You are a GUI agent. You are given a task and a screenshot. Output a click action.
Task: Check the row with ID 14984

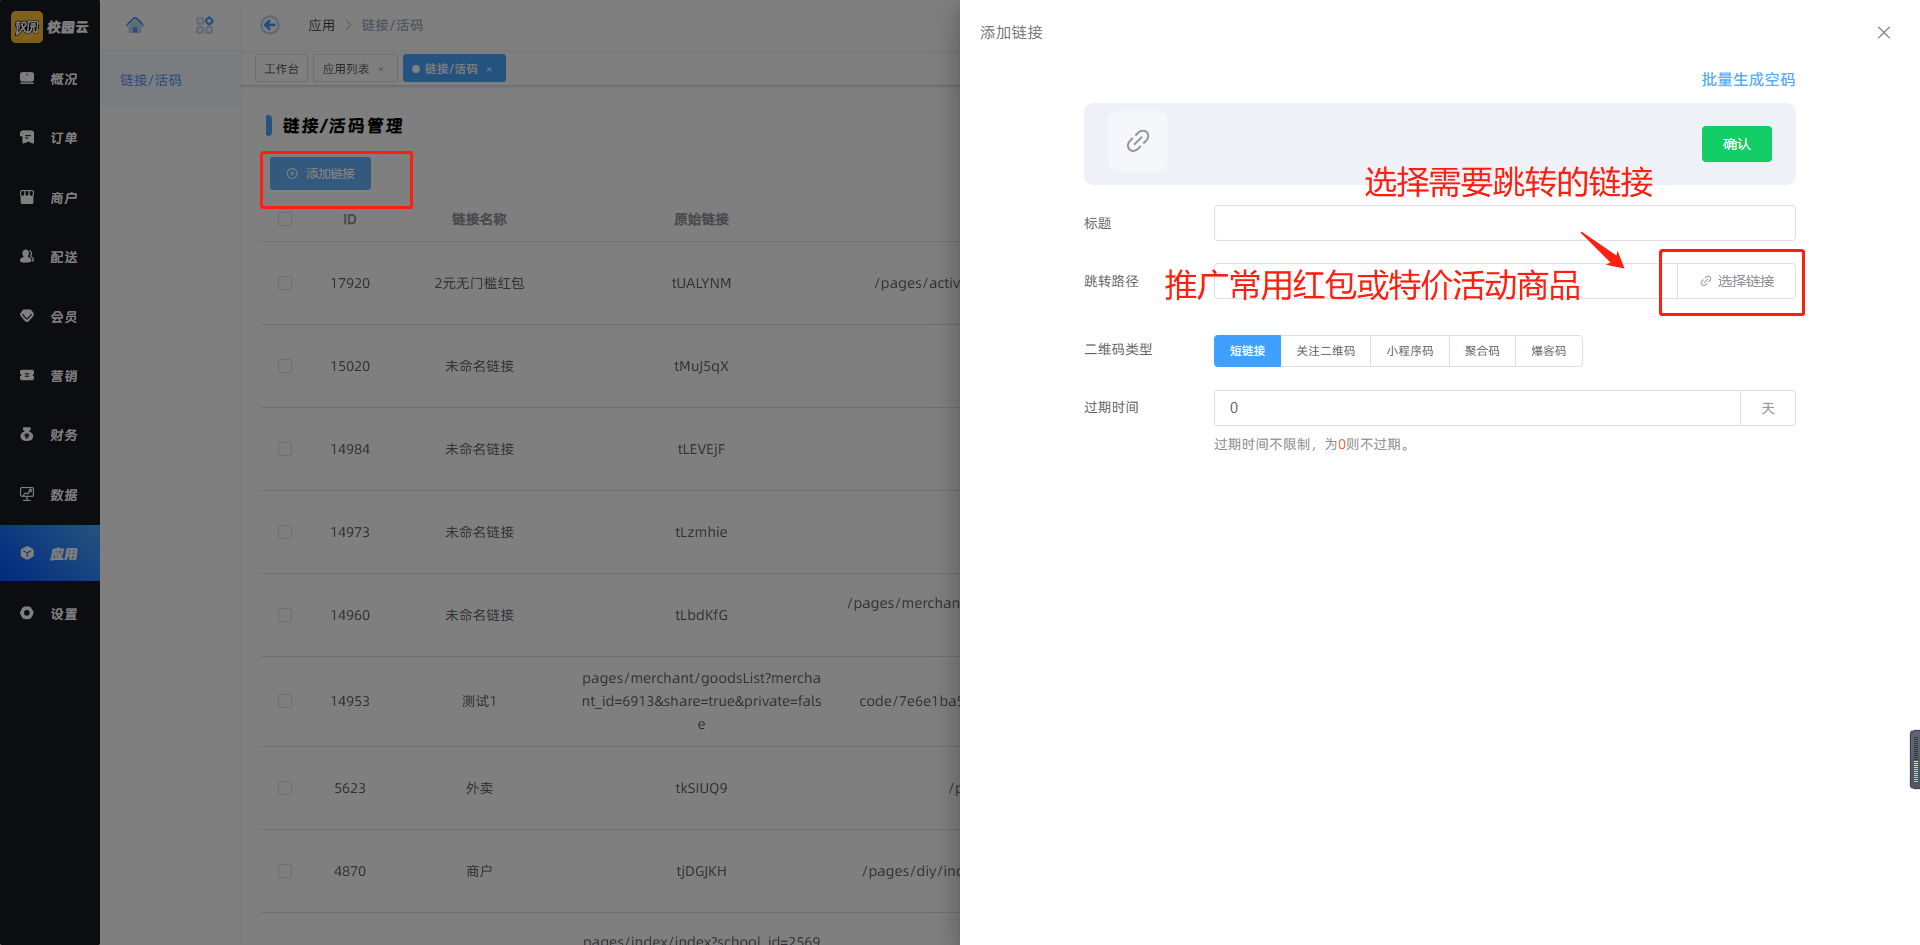coord(285,449)
